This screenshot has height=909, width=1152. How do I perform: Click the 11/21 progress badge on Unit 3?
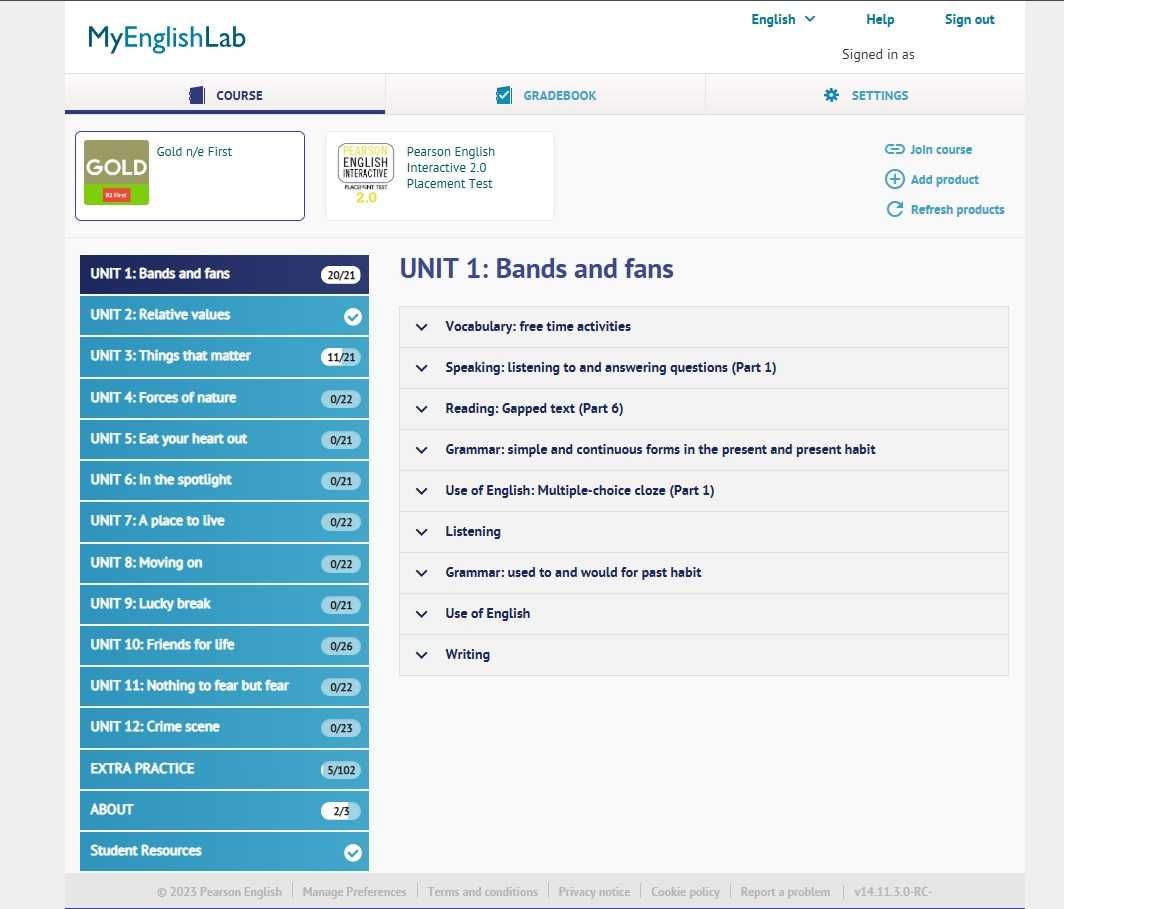(x=341, y=357)
